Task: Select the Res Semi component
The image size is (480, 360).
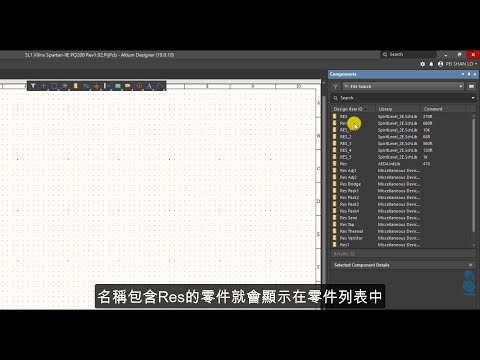Action: 402,218
